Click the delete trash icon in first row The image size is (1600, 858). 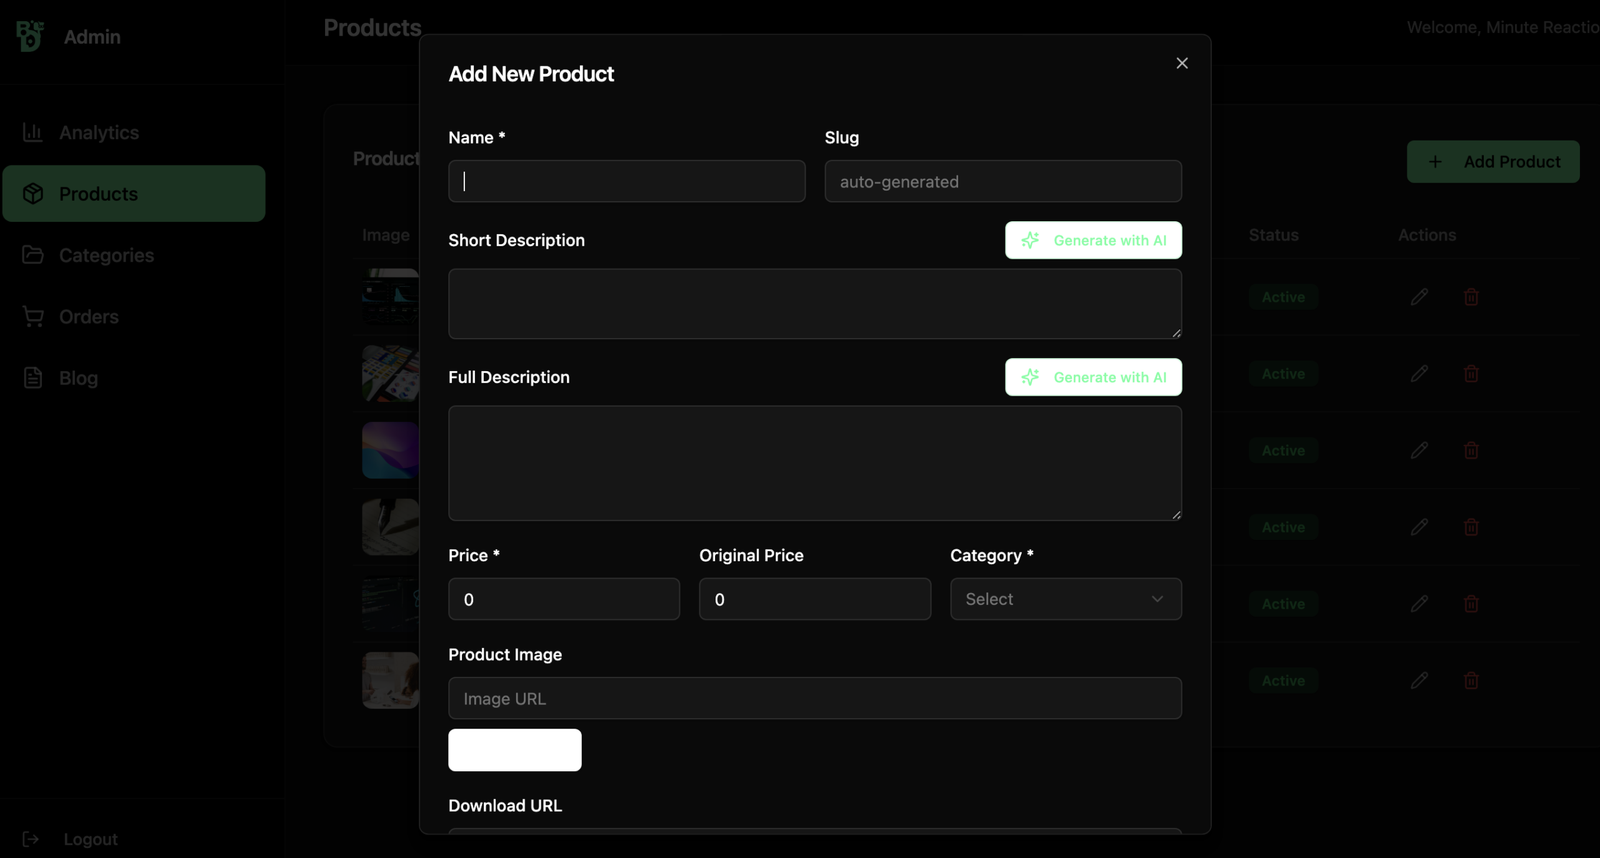tap(1471, 297)
